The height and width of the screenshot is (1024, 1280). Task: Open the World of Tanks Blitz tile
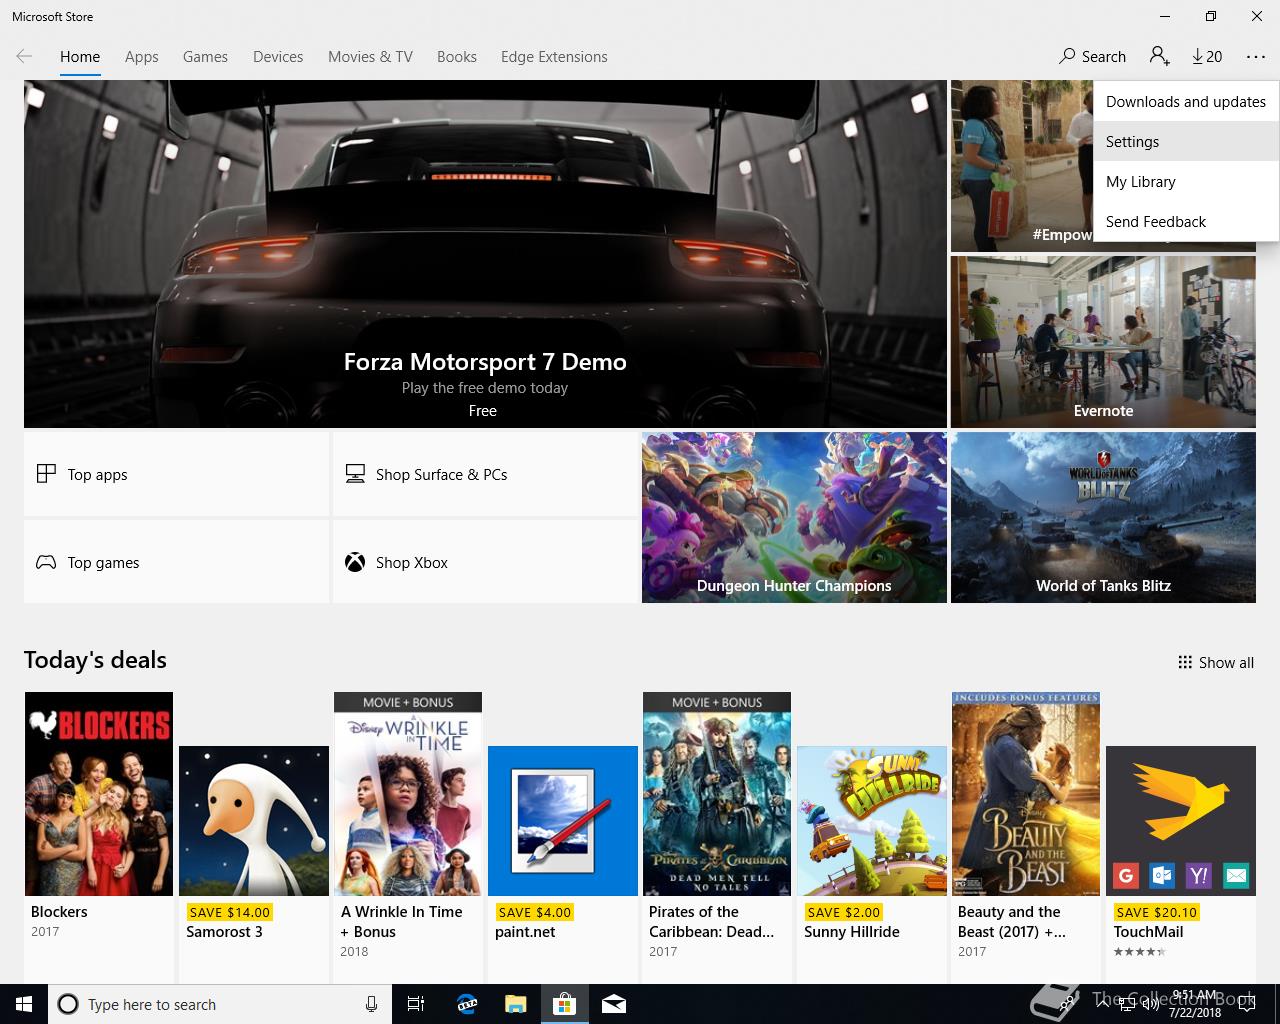1103,517
